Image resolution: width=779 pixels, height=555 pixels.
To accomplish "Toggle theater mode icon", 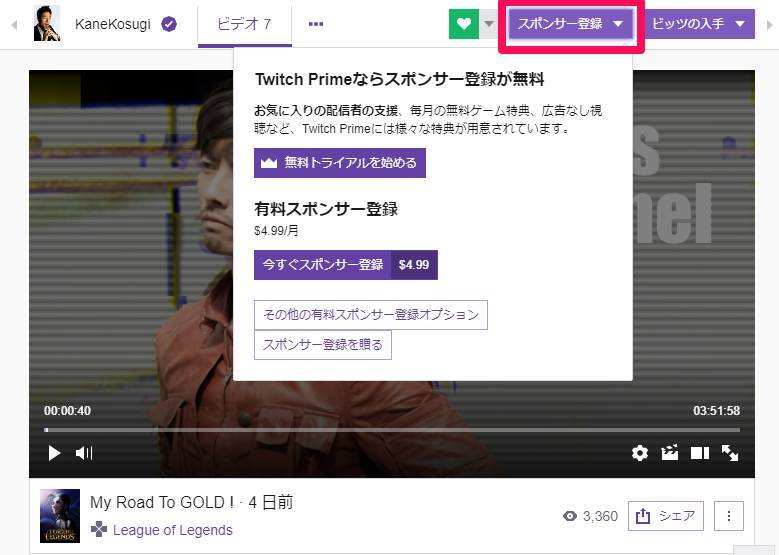I will pyautogui.click(x=700, y=453).
